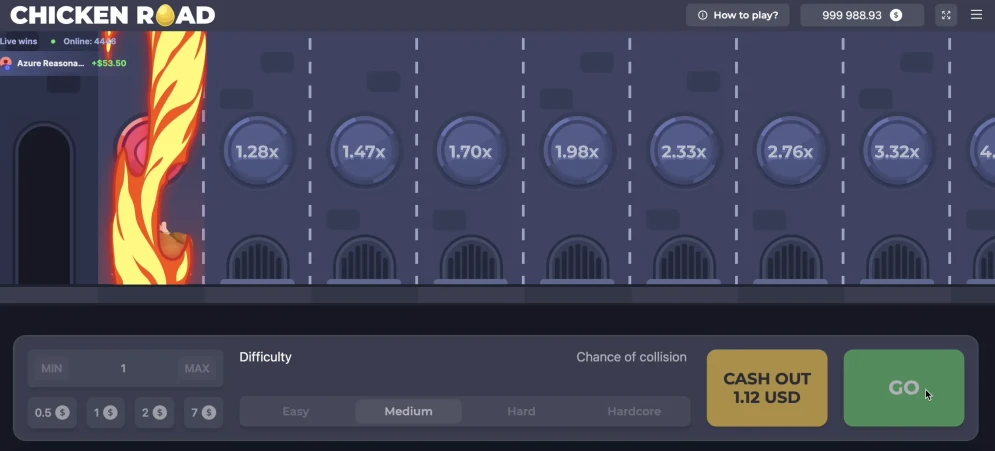This screenshot has height=451, width=995.
Task: Select Hard difficulty
Action: coord(521,412)
